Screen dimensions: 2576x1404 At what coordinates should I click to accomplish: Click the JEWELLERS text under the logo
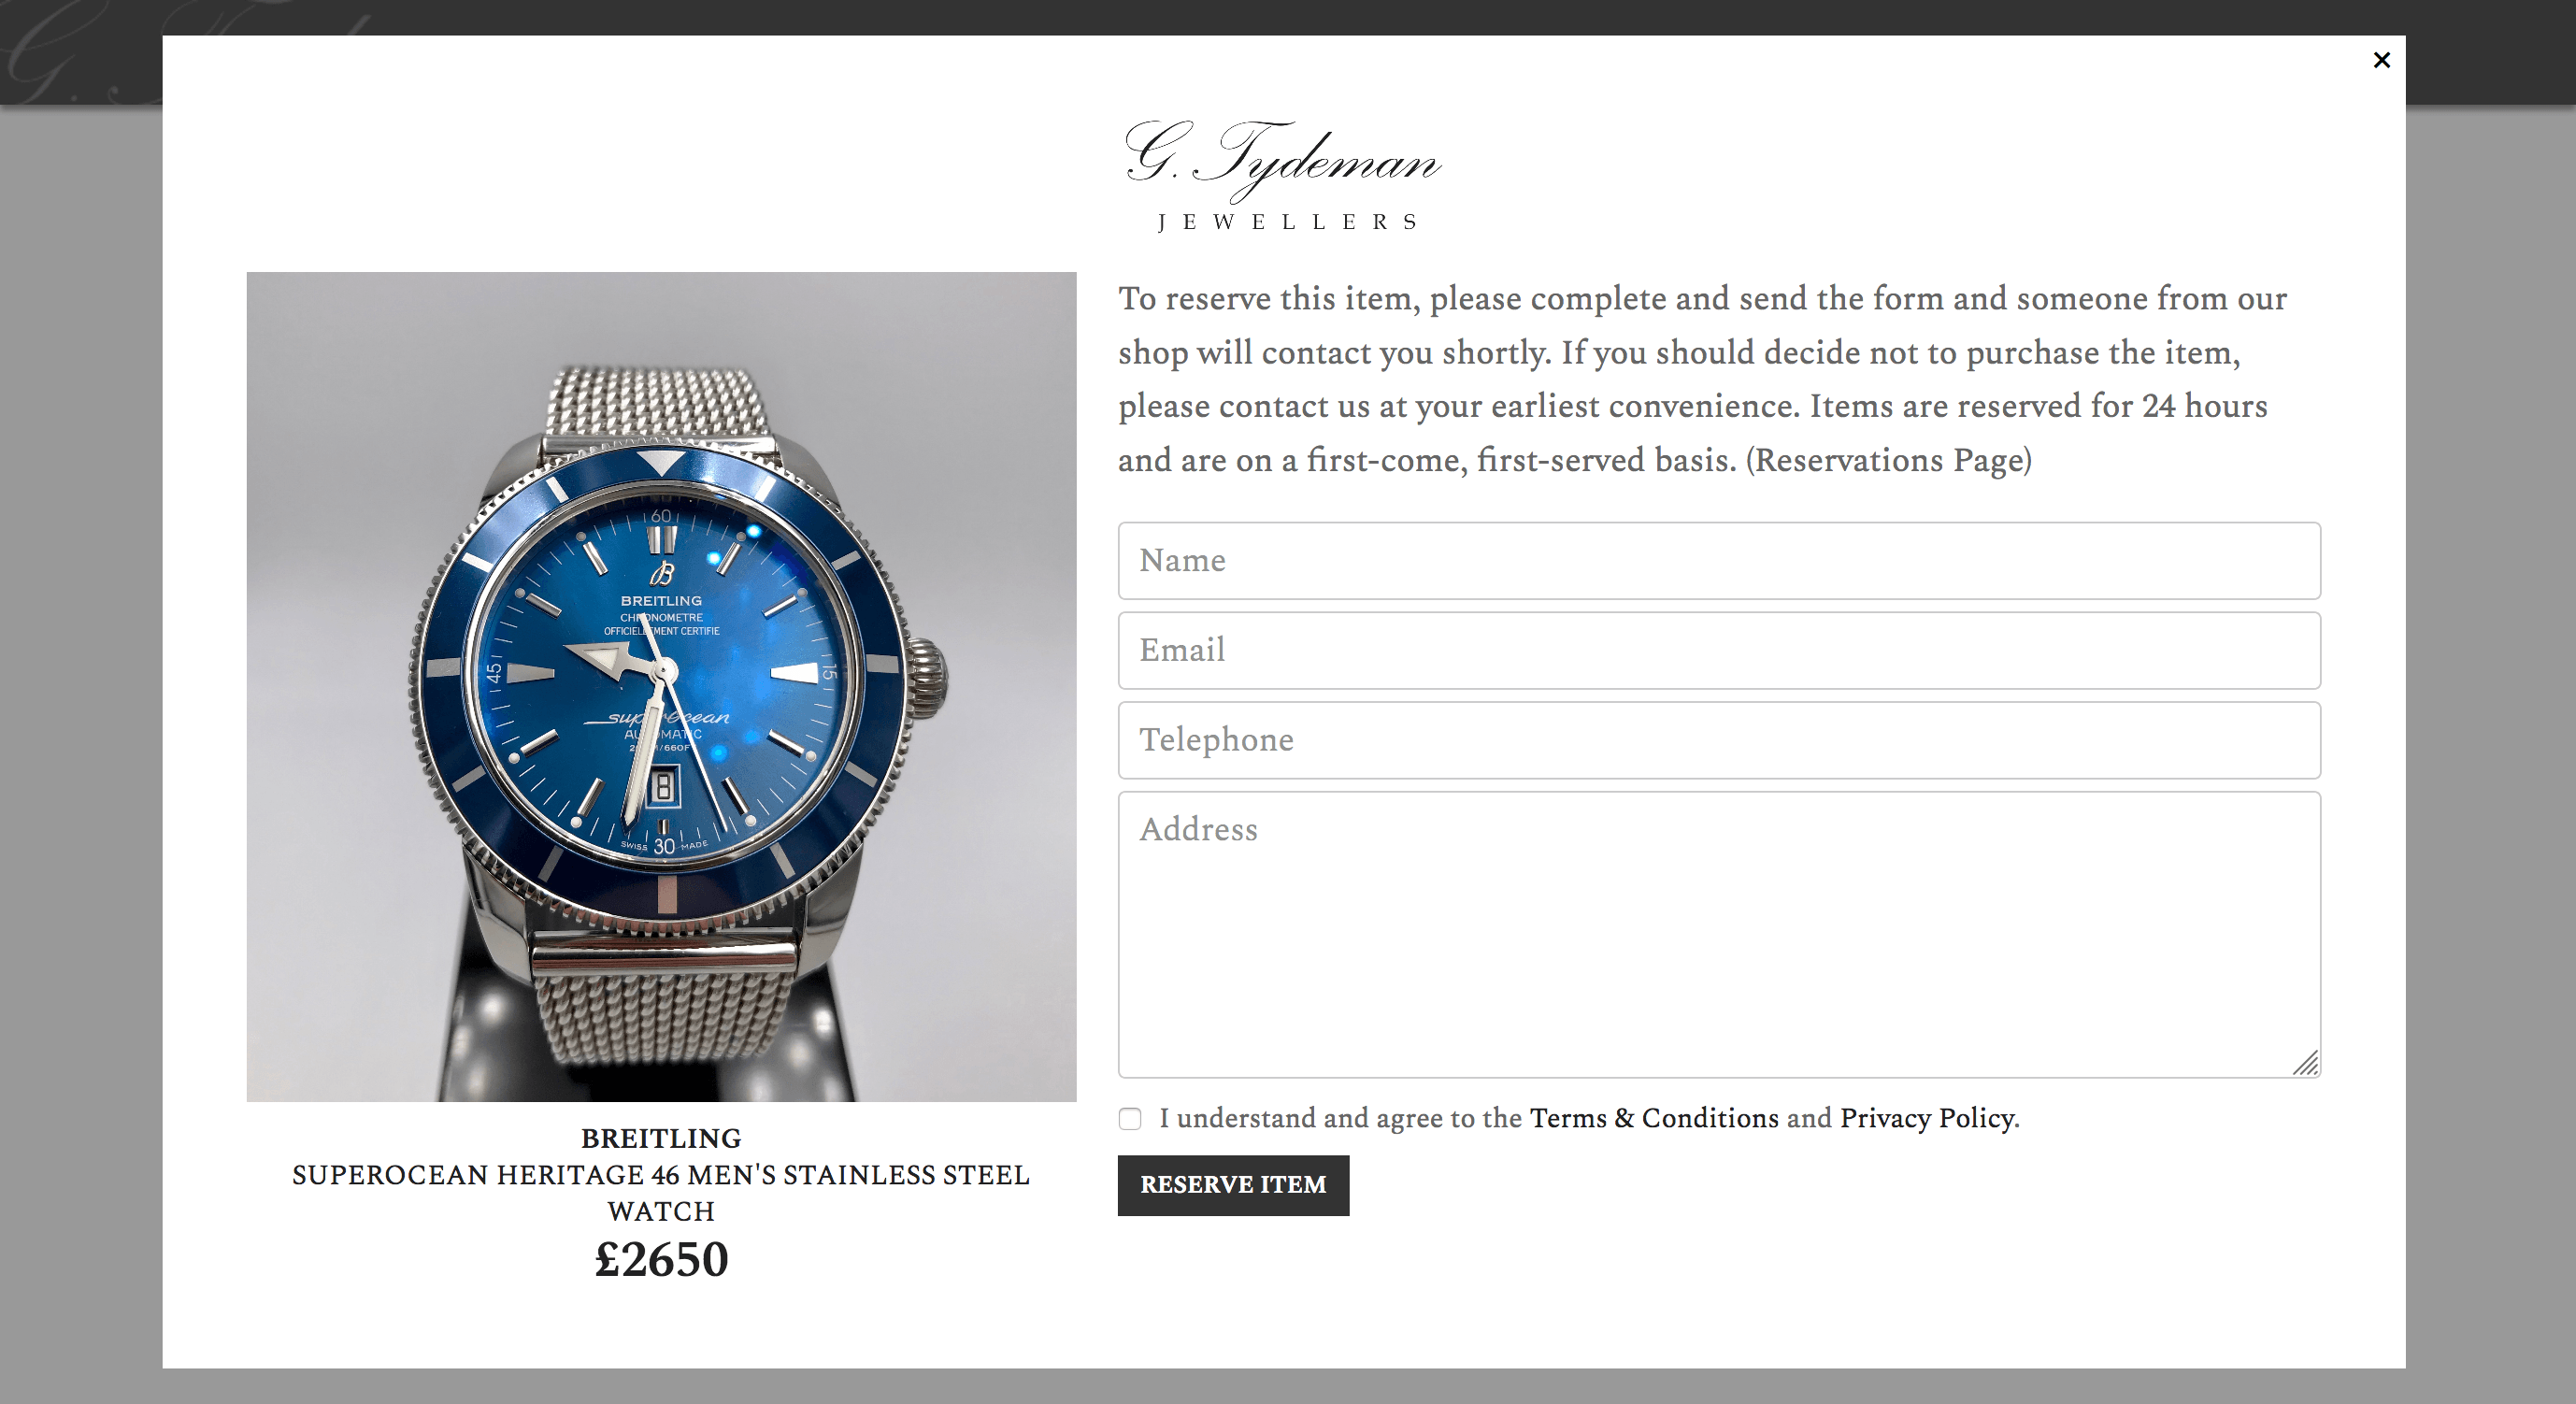tap(1287, 222)
